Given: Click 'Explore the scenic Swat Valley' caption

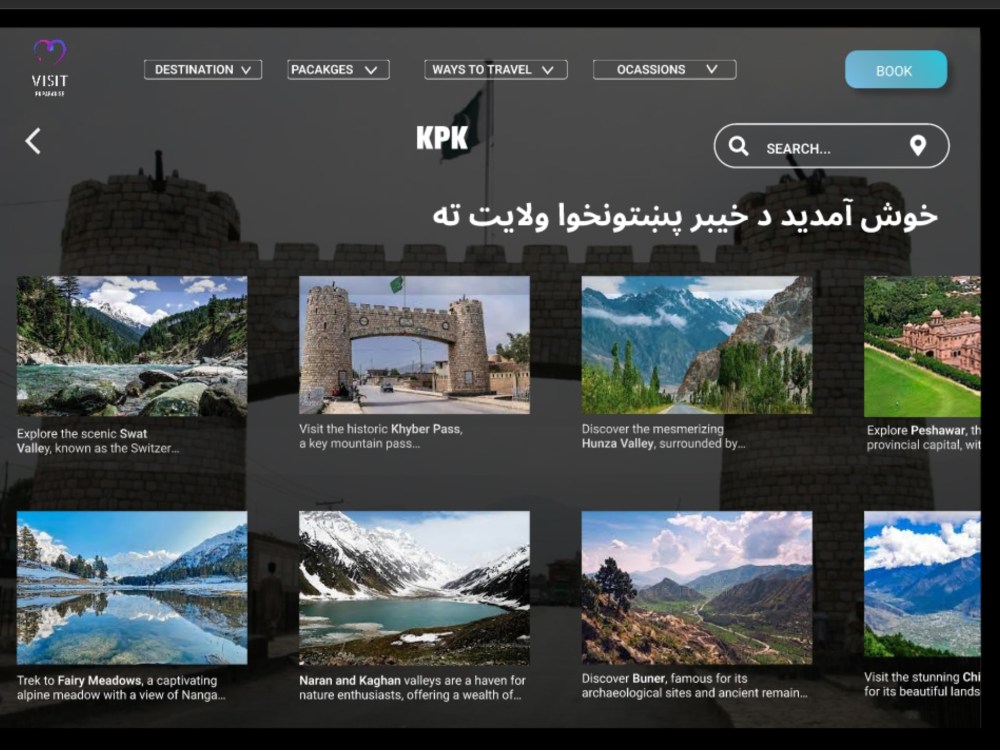Looking at the screenshot, I should tap(98, 441).
